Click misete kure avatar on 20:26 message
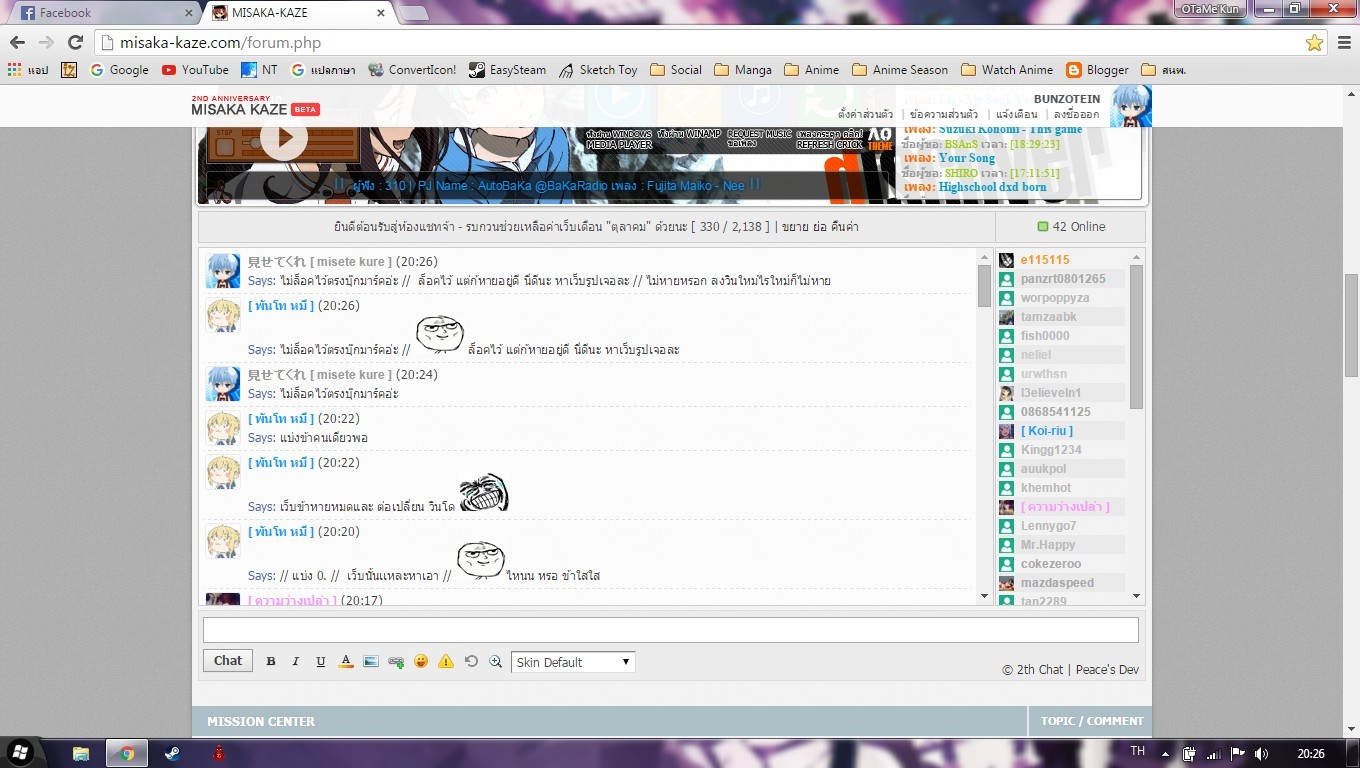 (223, 271)
